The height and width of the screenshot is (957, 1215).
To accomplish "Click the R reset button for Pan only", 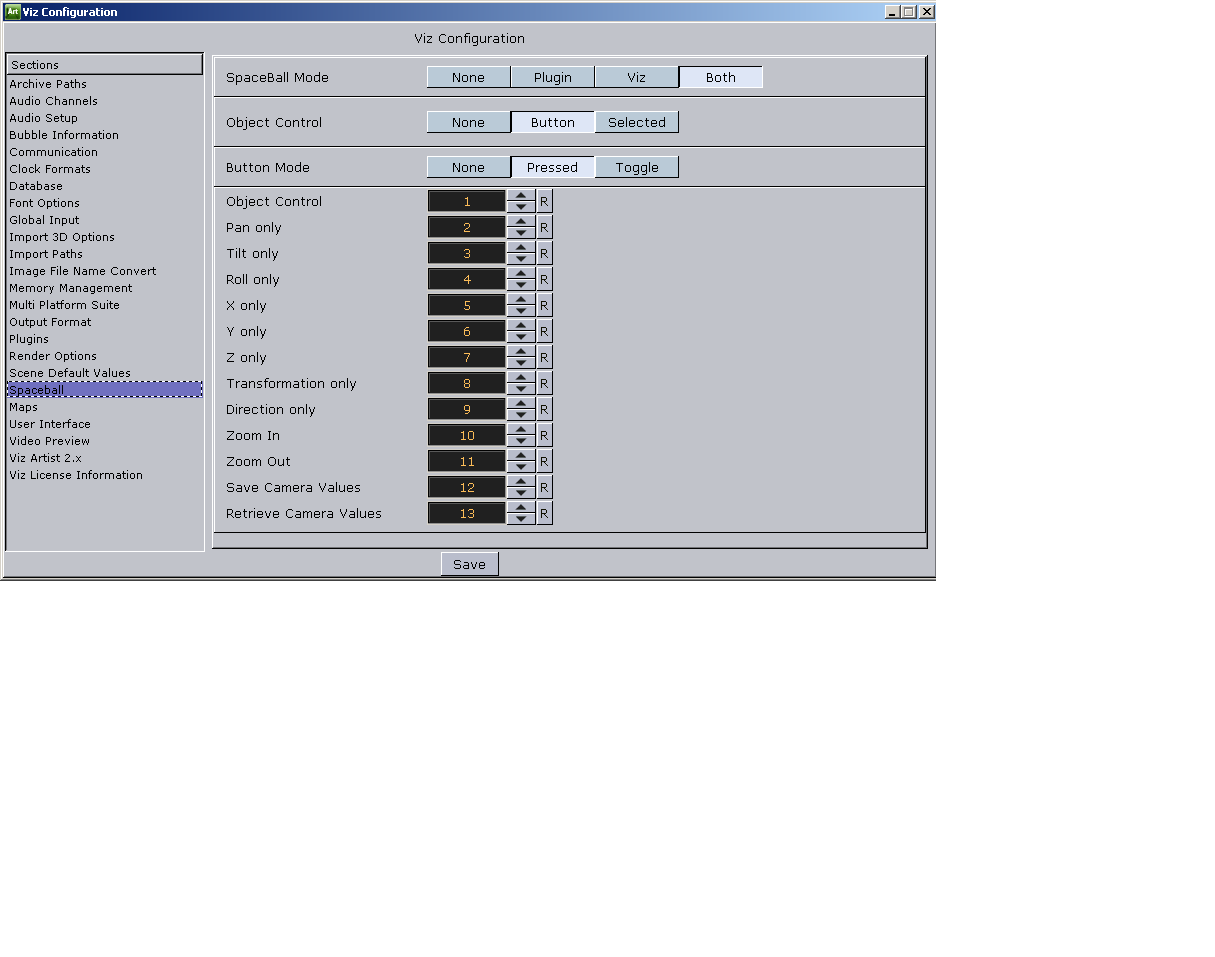I will pyautogui.click(x=544, y=228).
